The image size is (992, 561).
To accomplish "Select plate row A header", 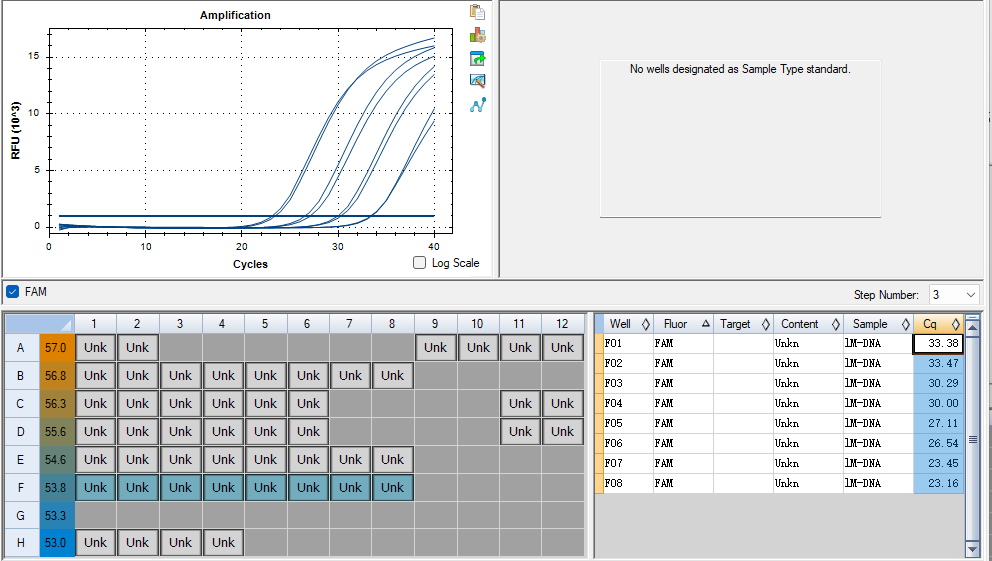I will [21, 348].
